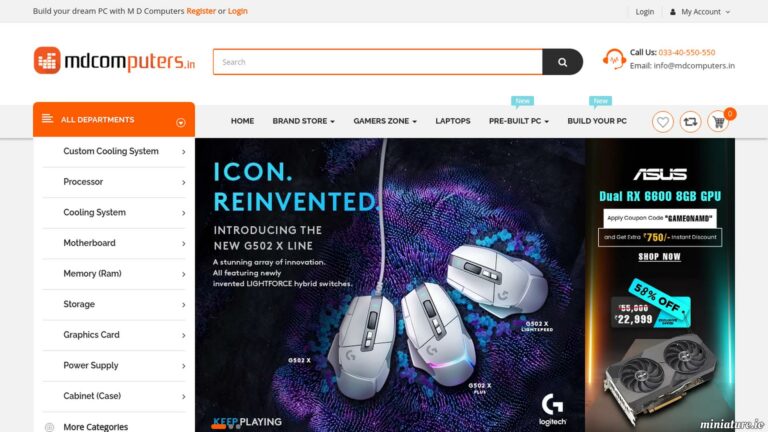Open the wishlist heart icon
Screen dimensions: 768x432
663,121
